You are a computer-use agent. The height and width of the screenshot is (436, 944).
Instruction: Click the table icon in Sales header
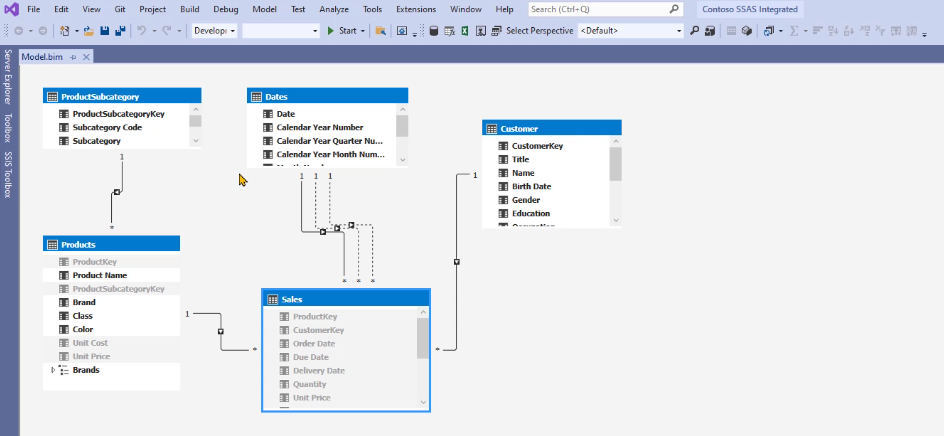pyautogui.click(x=272, y=299)
